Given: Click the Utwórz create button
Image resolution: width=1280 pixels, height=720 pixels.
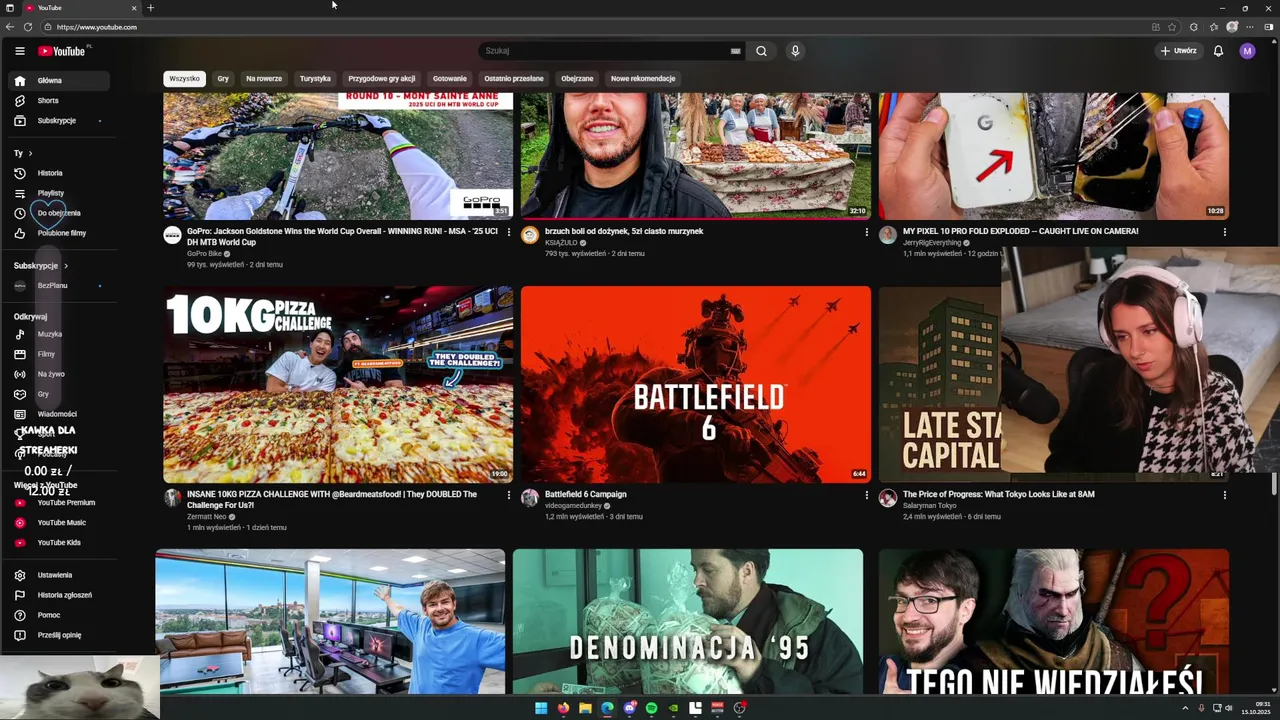Looking at the screenshot, I should click(1178, 51).
